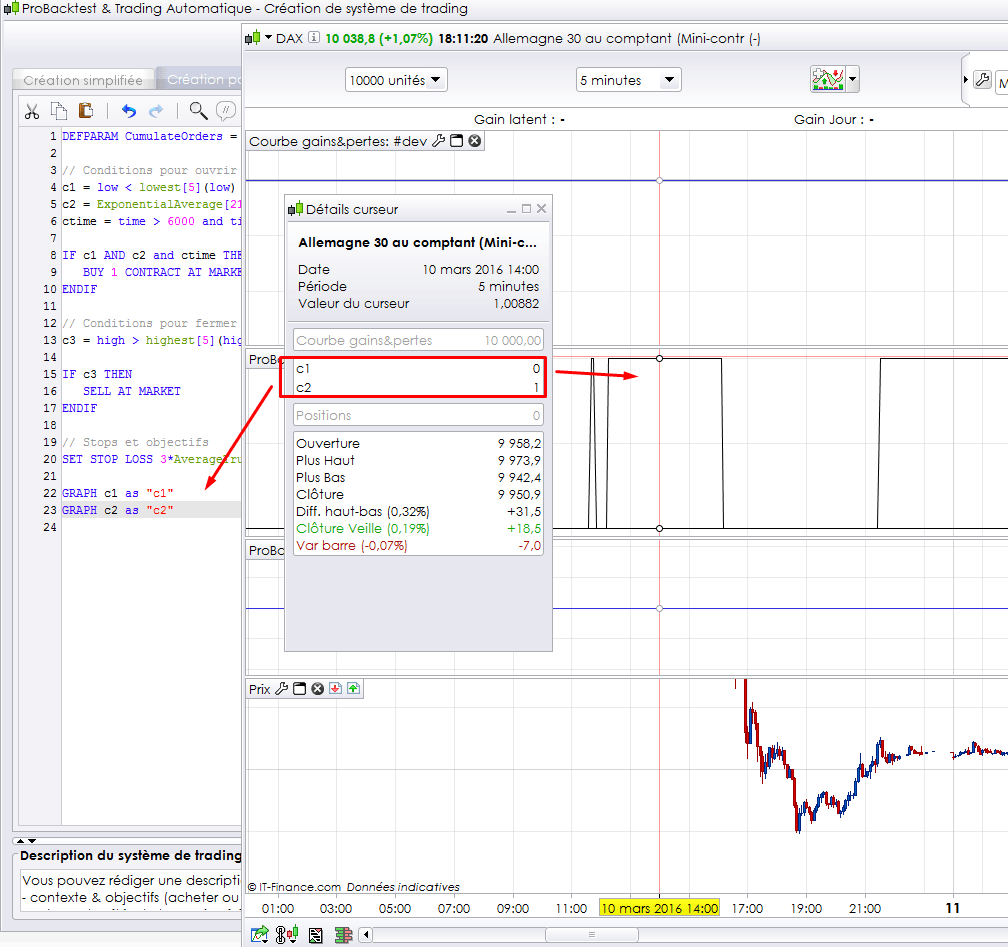The width and height of the screenshot is (1008, 947).
Task: Collapse description panel using splitter arrows
Action: (26, 841)
